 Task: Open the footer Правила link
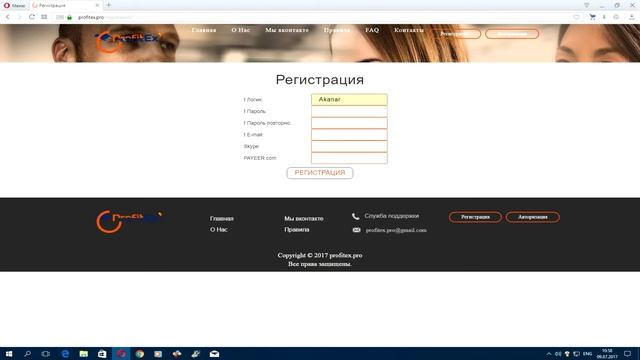tap(297, 229)
